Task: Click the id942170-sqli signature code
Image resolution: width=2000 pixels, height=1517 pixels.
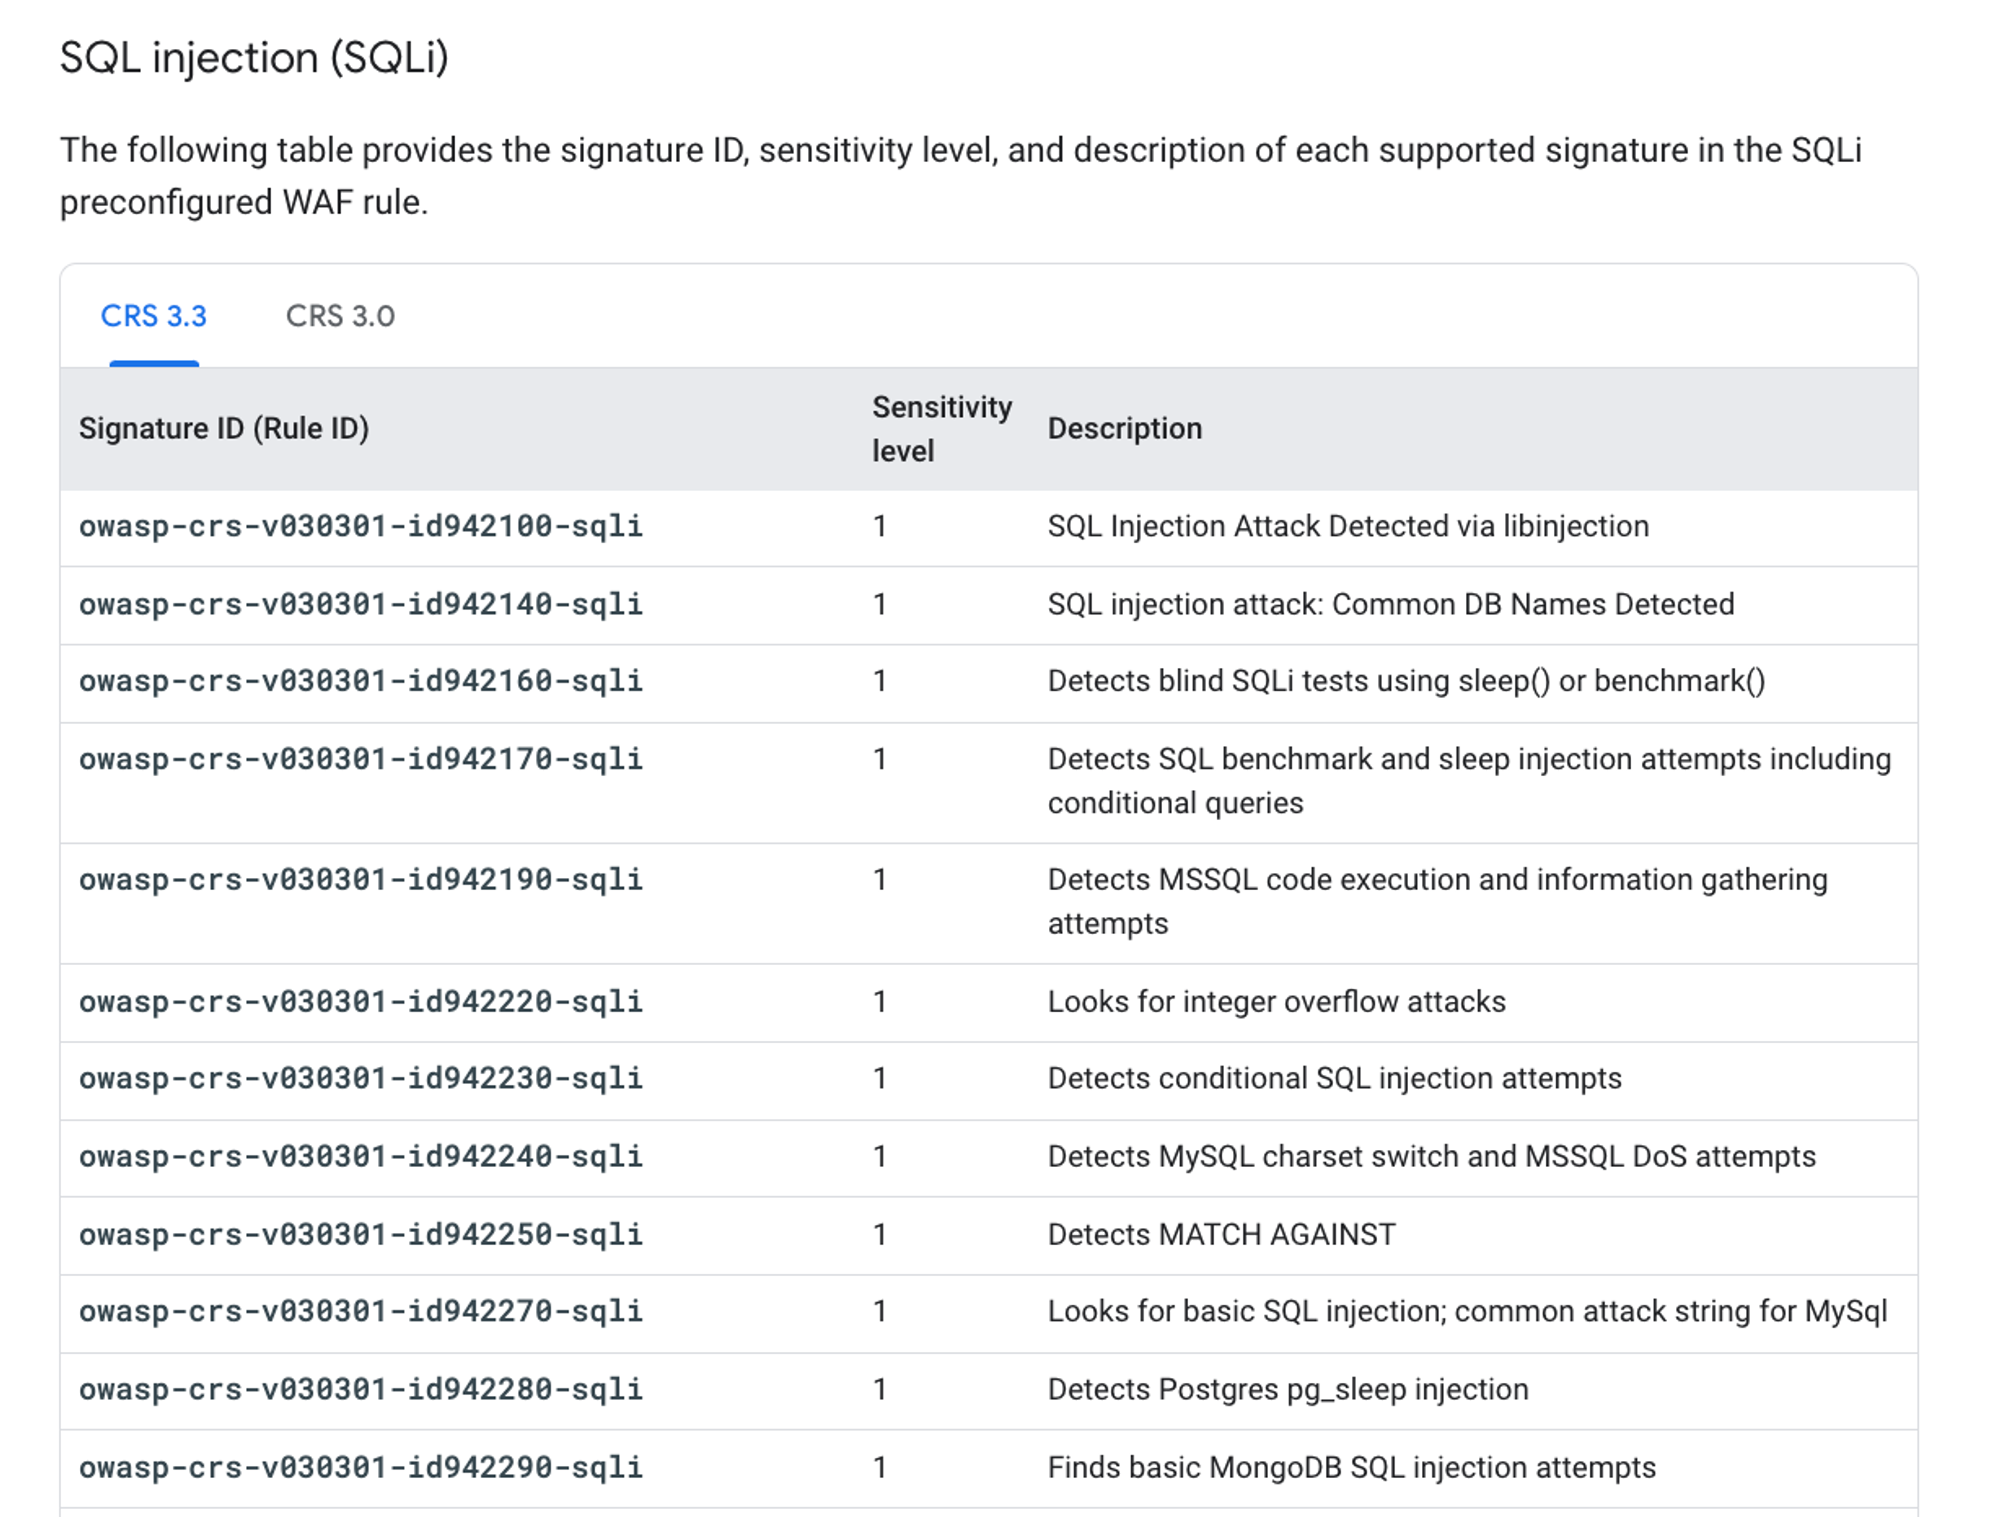Action: click(361, 759)
